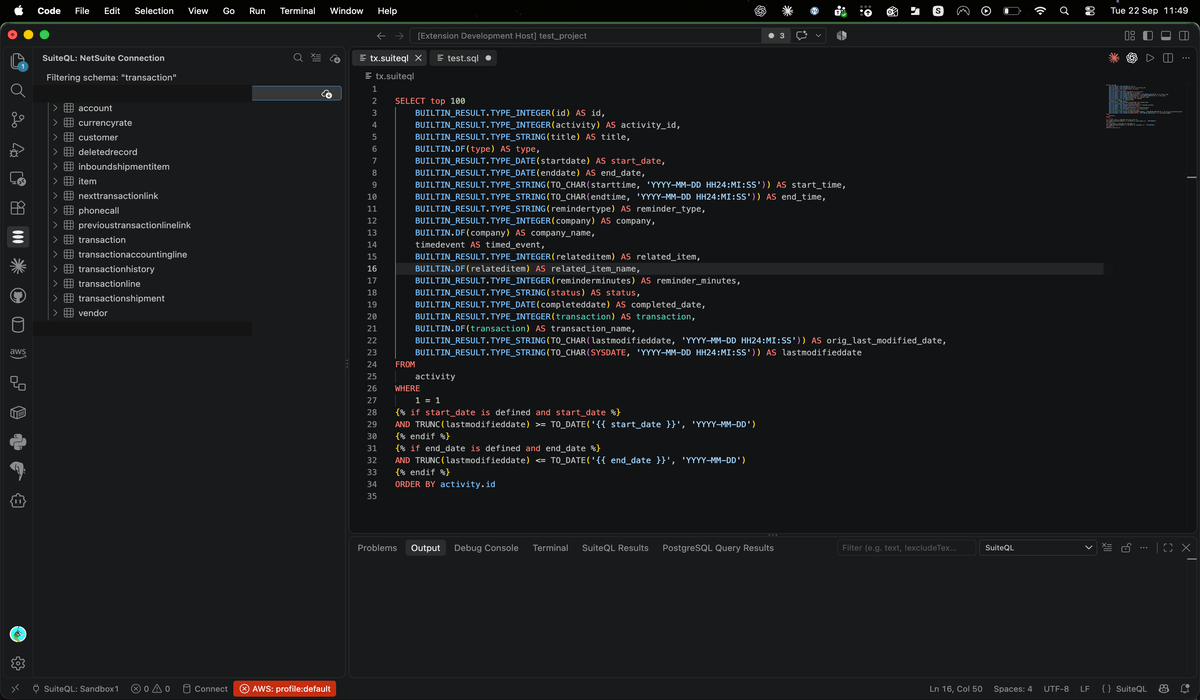
Task: Click the search icon in SuiteQL panel header
Action: click(298, 58)
